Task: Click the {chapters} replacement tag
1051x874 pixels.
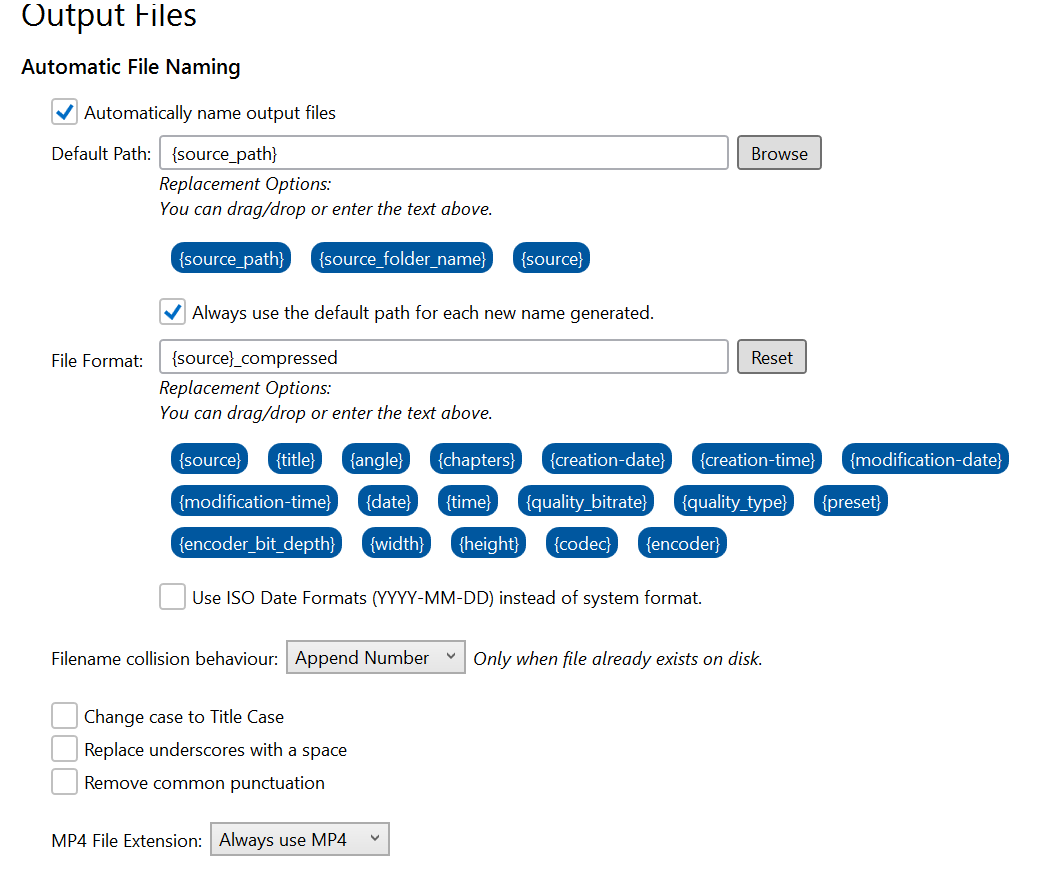Action: [x=476, y=459]
